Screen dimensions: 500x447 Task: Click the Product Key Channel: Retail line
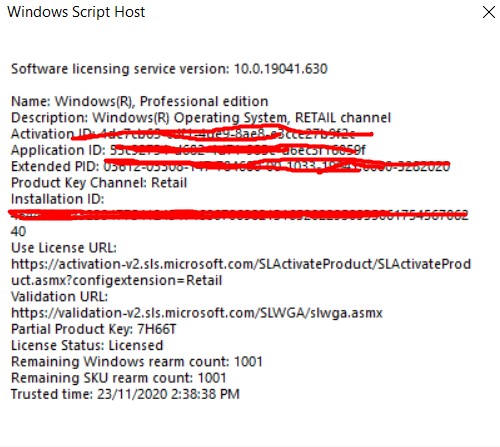tap(99, 183)
